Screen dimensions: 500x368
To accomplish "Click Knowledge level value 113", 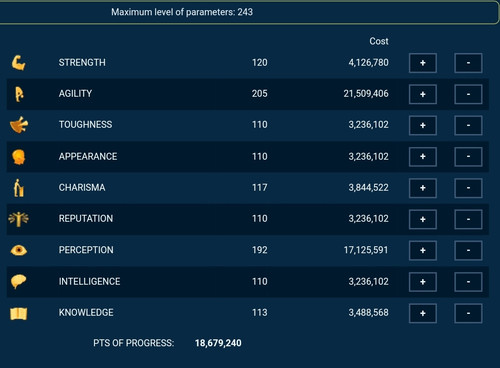I will (260, 312).
